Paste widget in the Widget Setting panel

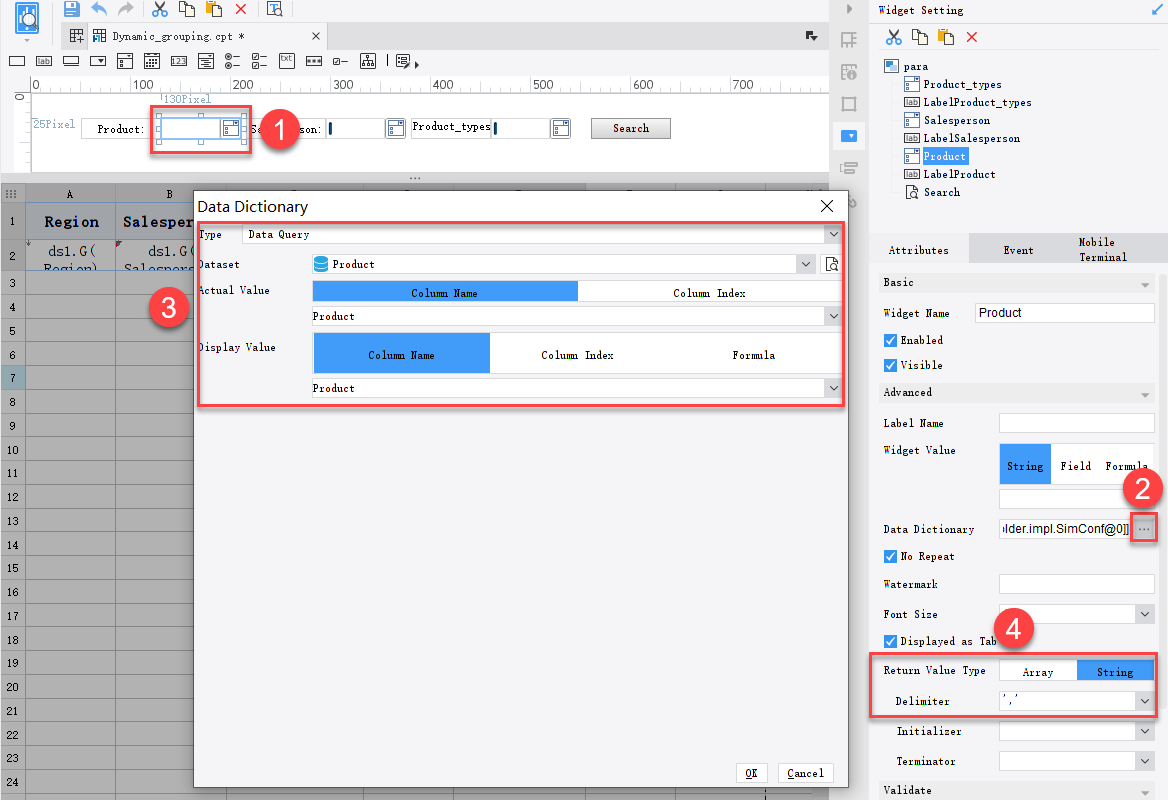pyautogui.click(x=944, y=35)
